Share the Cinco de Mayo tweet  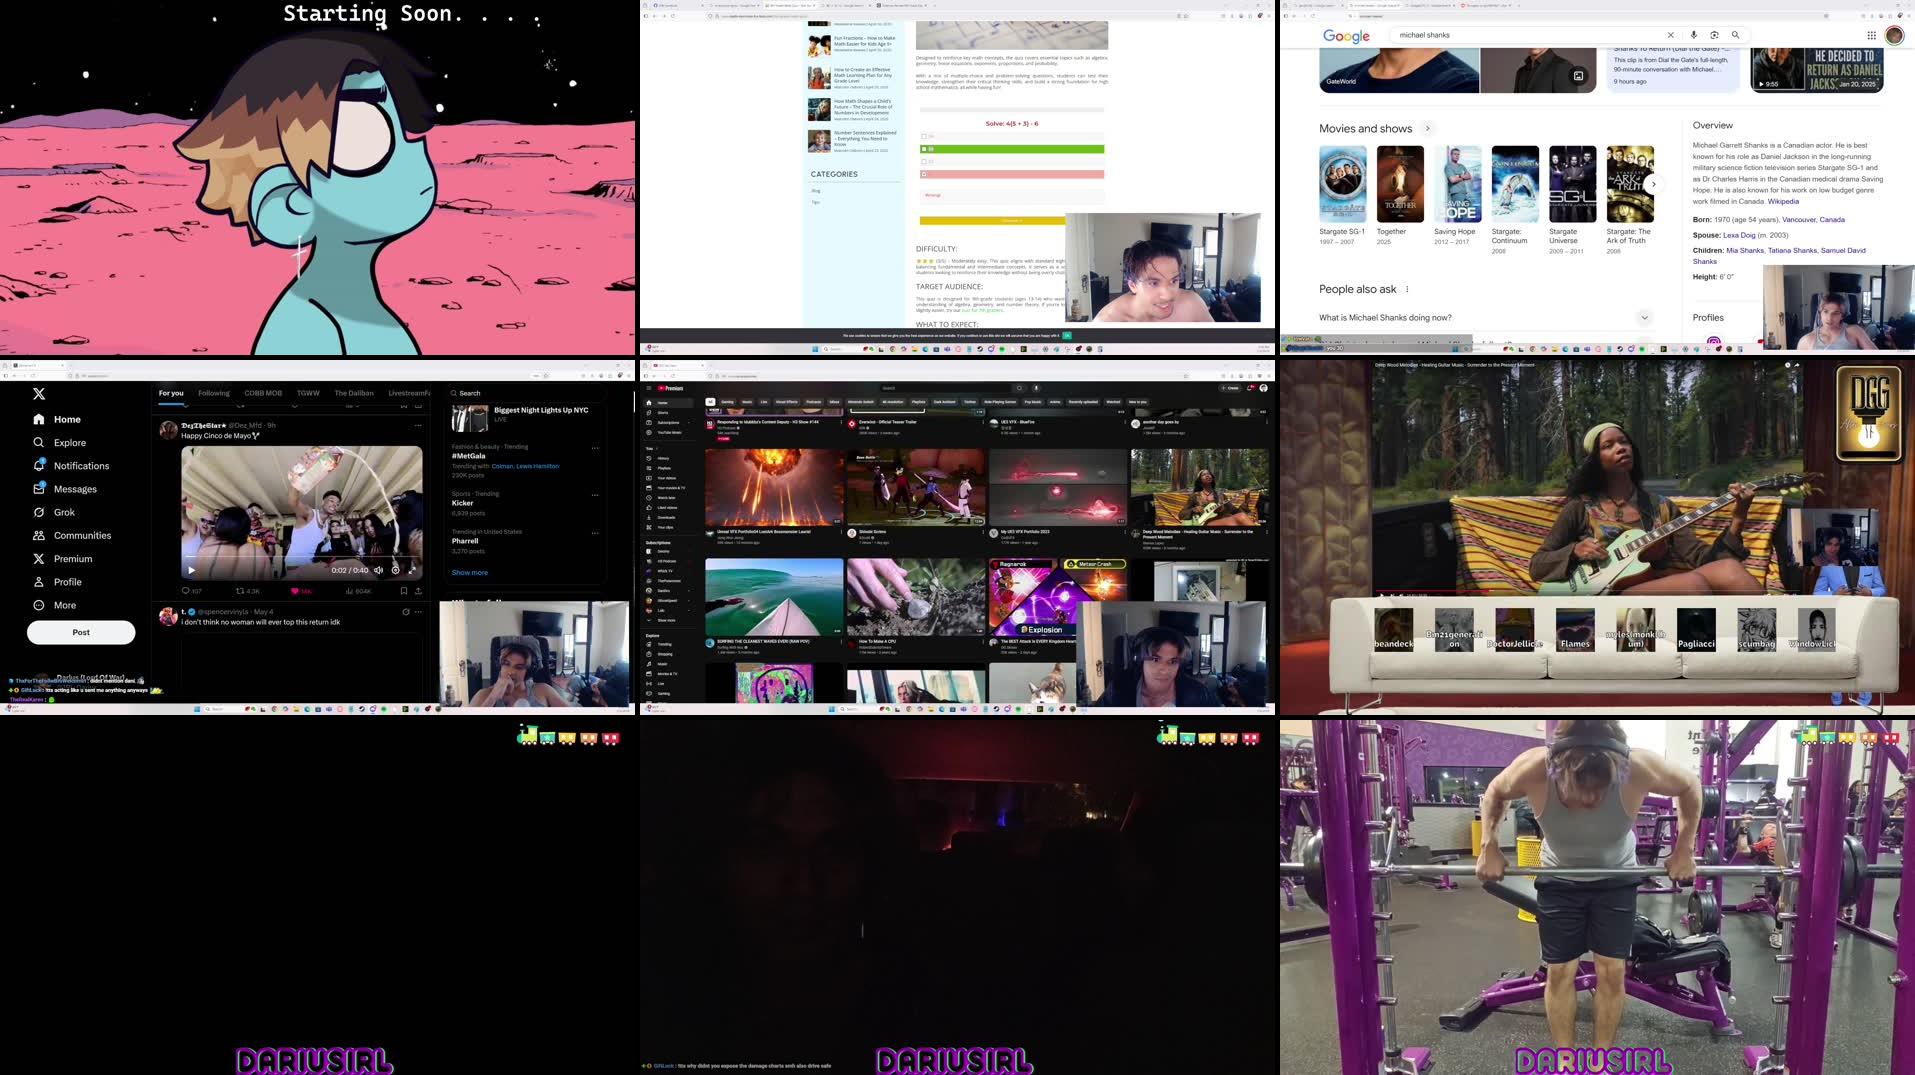pos(418,591)
